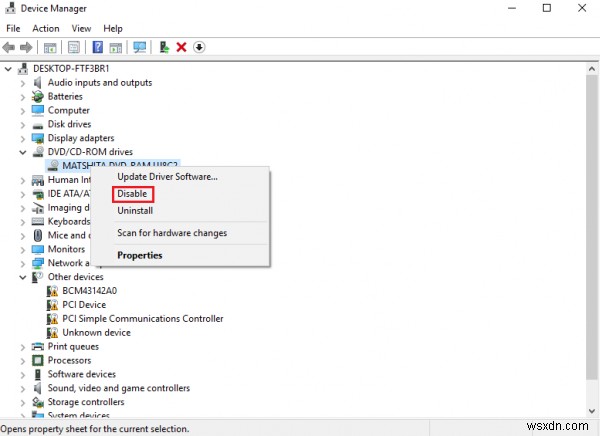This screenshot has height=436, width=600.
Task: Click the Audio inputs and outputs speaker icon
Action: pyautogui.click(x=38, y=83)
